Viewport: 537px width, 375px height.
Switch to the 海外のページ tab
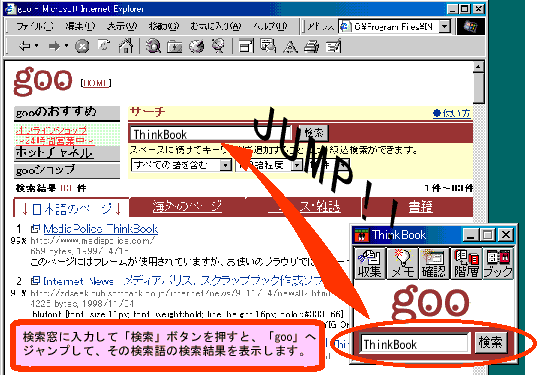187,207
